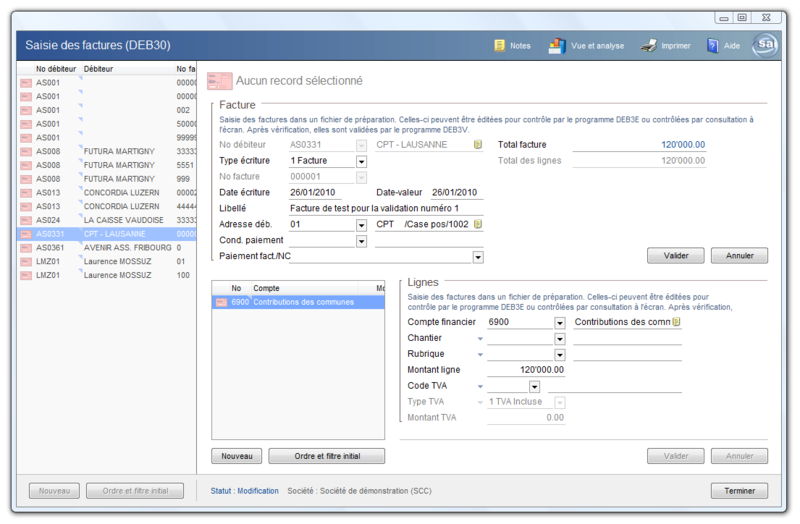Image resolution: width=800 pixels, height=524 pixels.
Task: Click Nouveau below the lines list
Action: (236, 456)
